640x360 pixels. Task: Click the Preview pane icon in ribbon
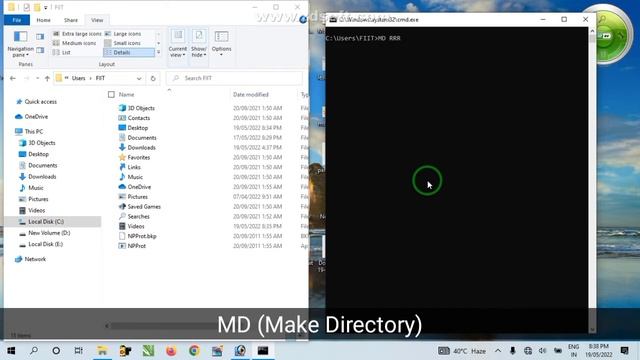coord(40,37)
